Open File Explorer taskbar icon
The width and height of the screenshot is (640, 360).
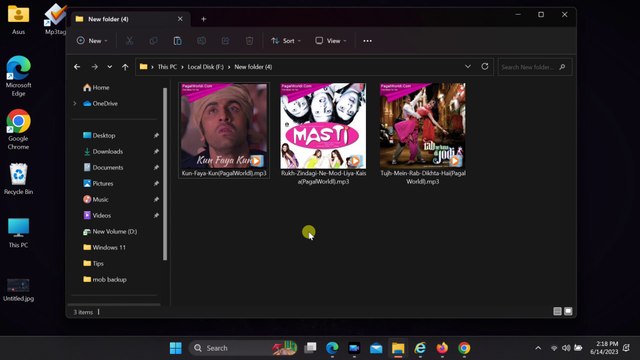coord(398,348)
